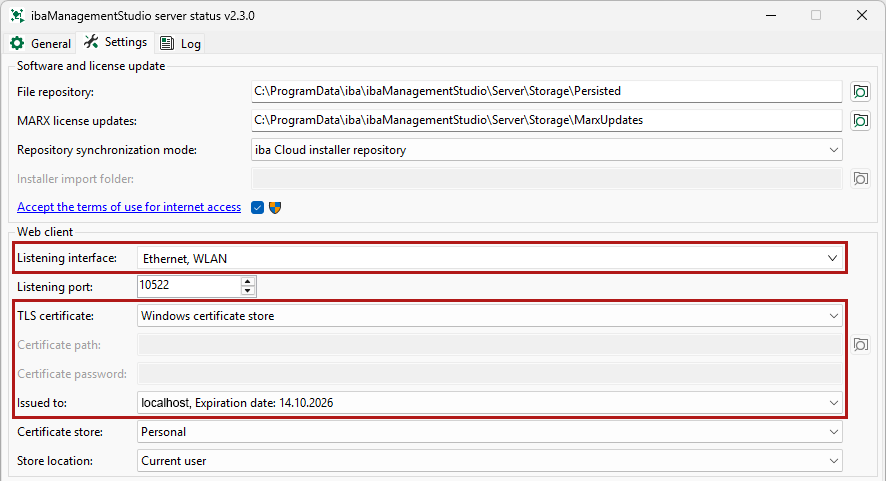This screenshot has width=886, height=481.
Task: Click into the File repository path field
Action: point(546,91)
